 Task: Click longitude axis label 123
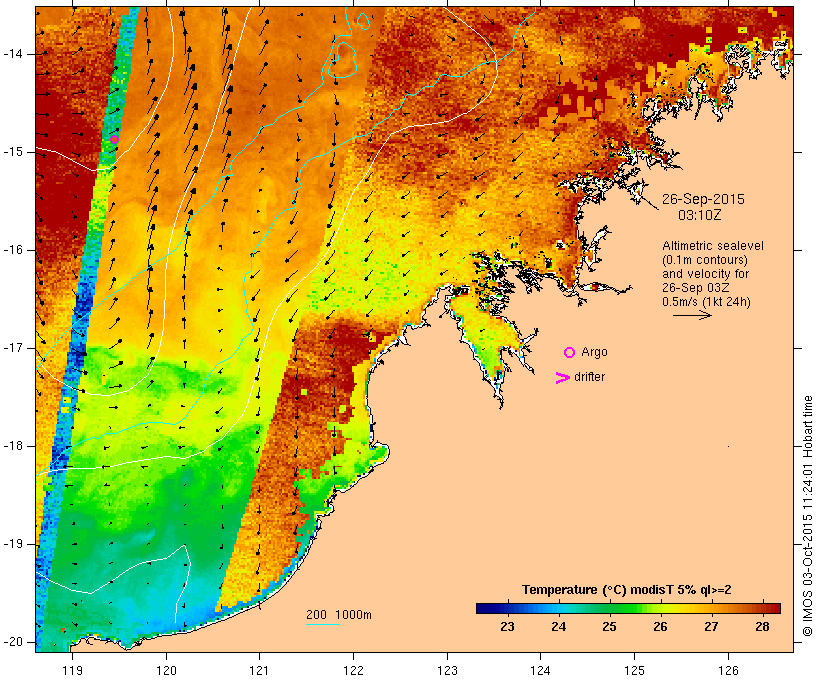click(447, 670)
